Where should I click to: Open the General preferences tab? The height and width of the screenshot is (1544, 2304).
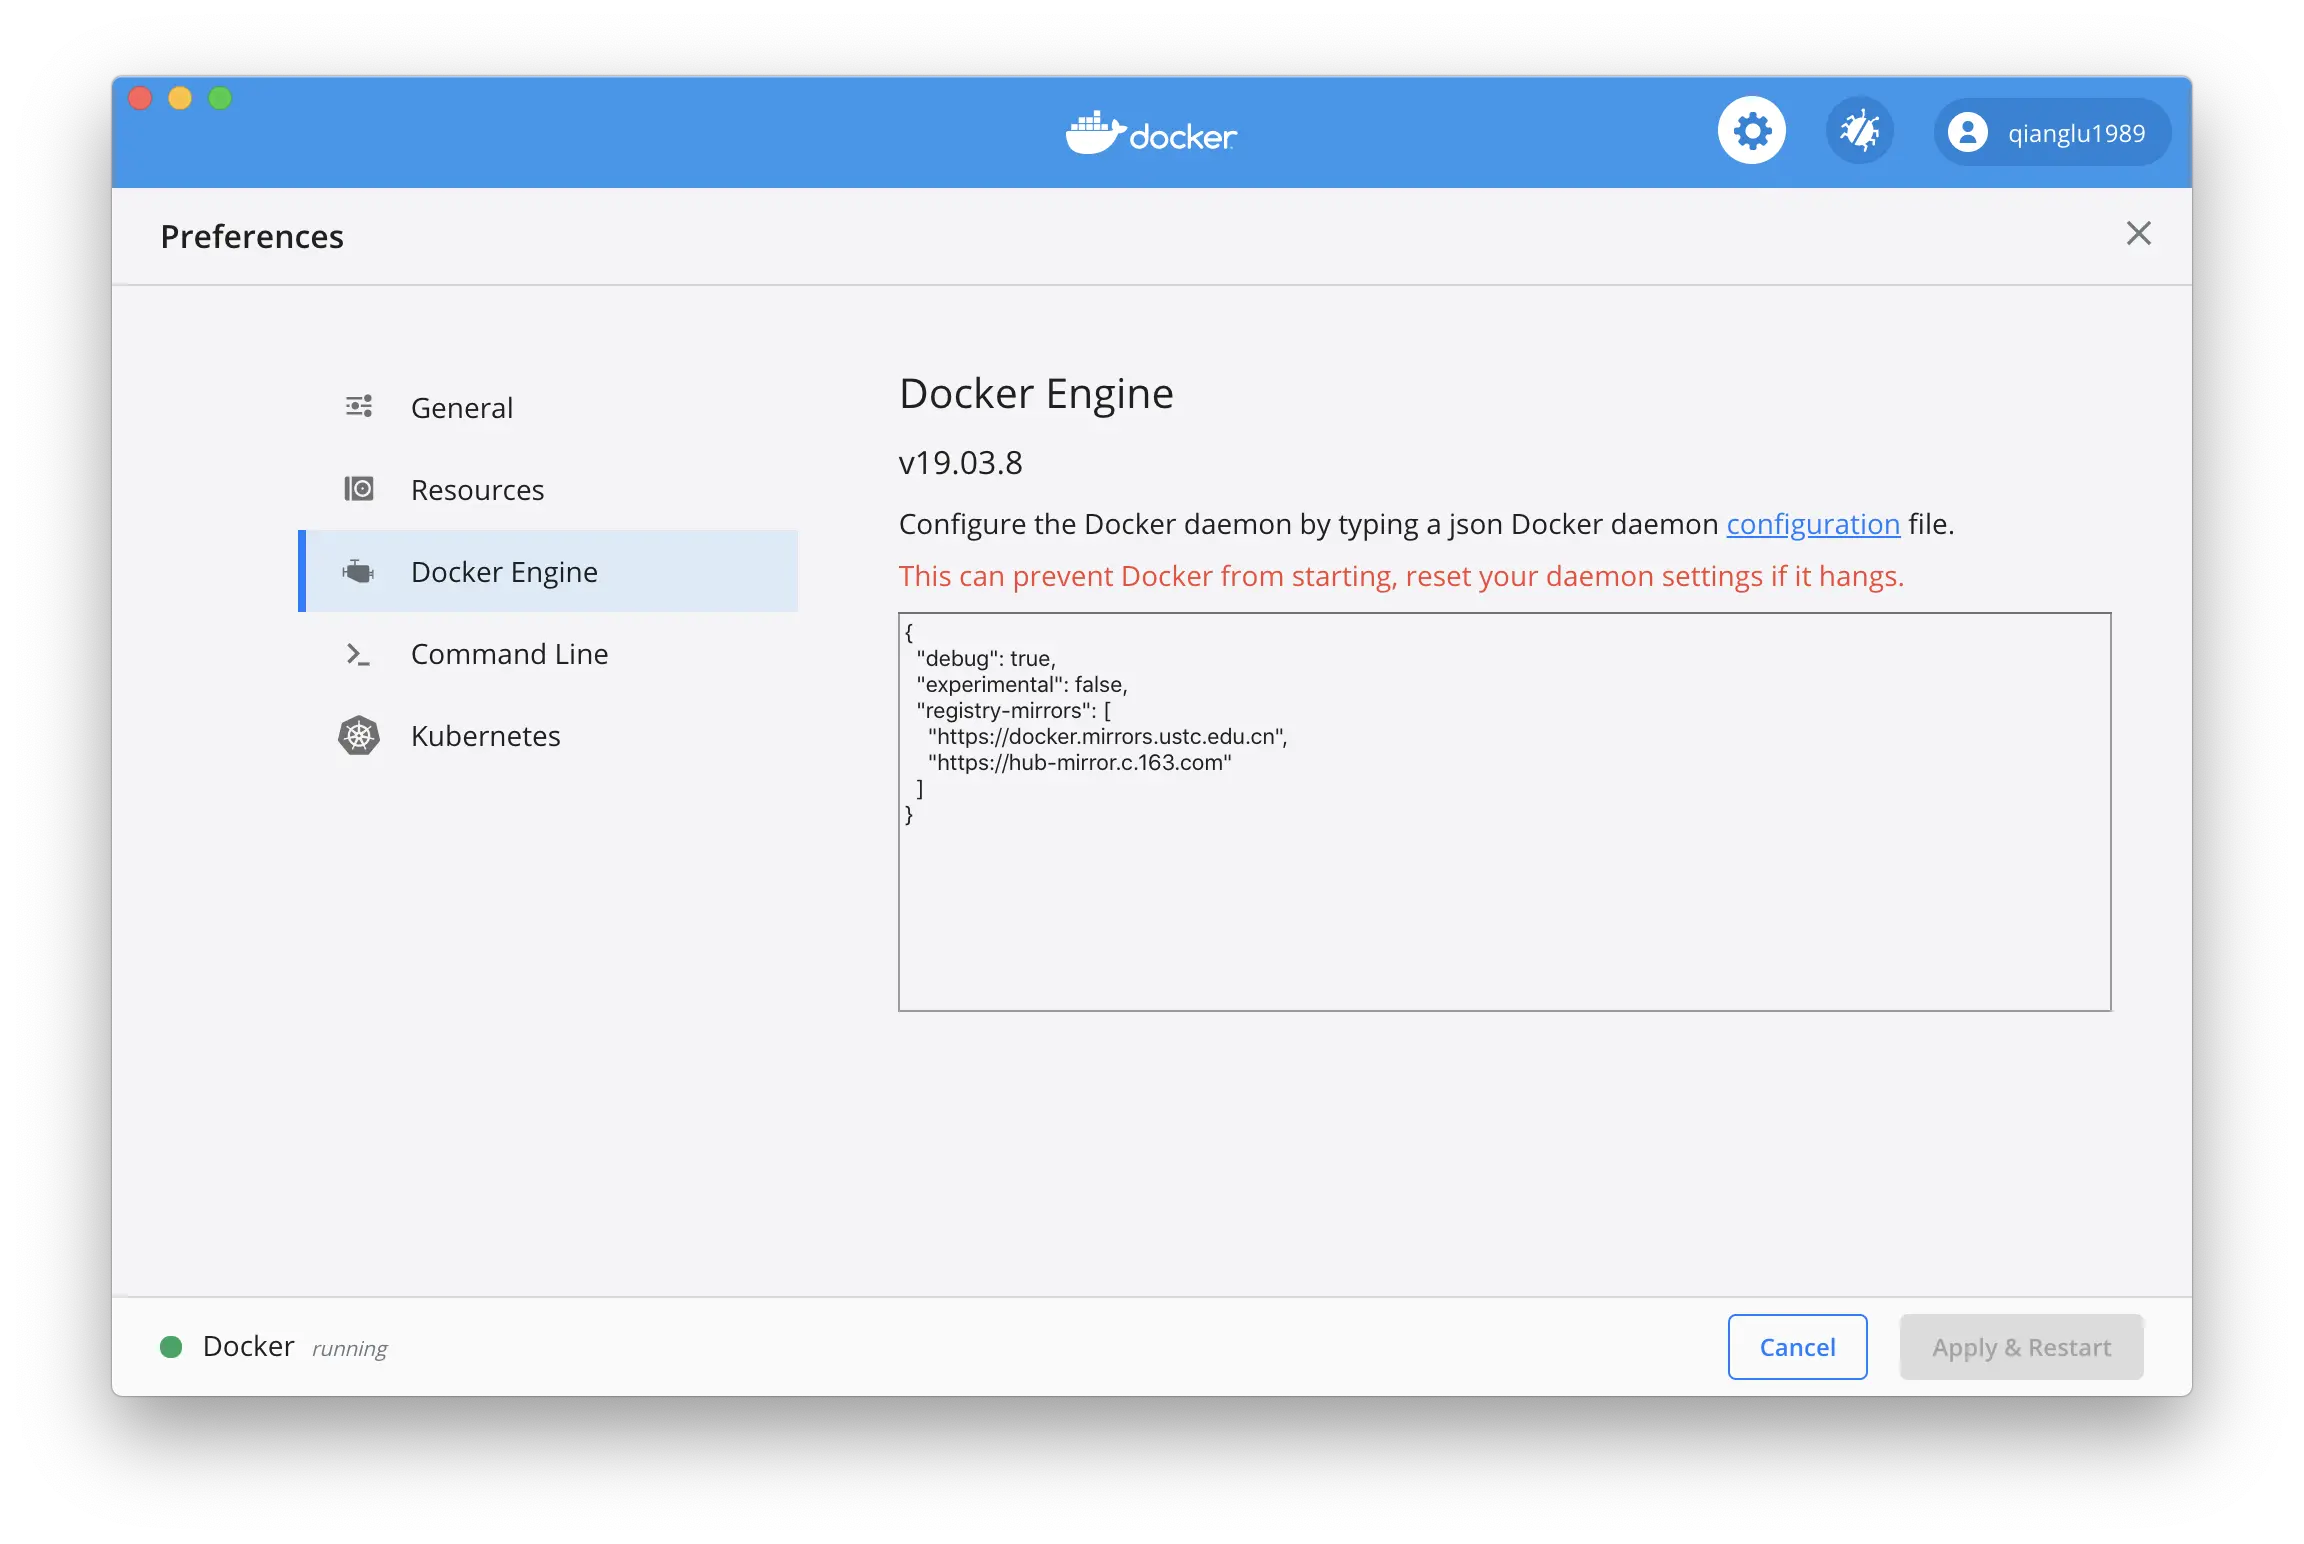pyautogui.click(x=462, y=408)
